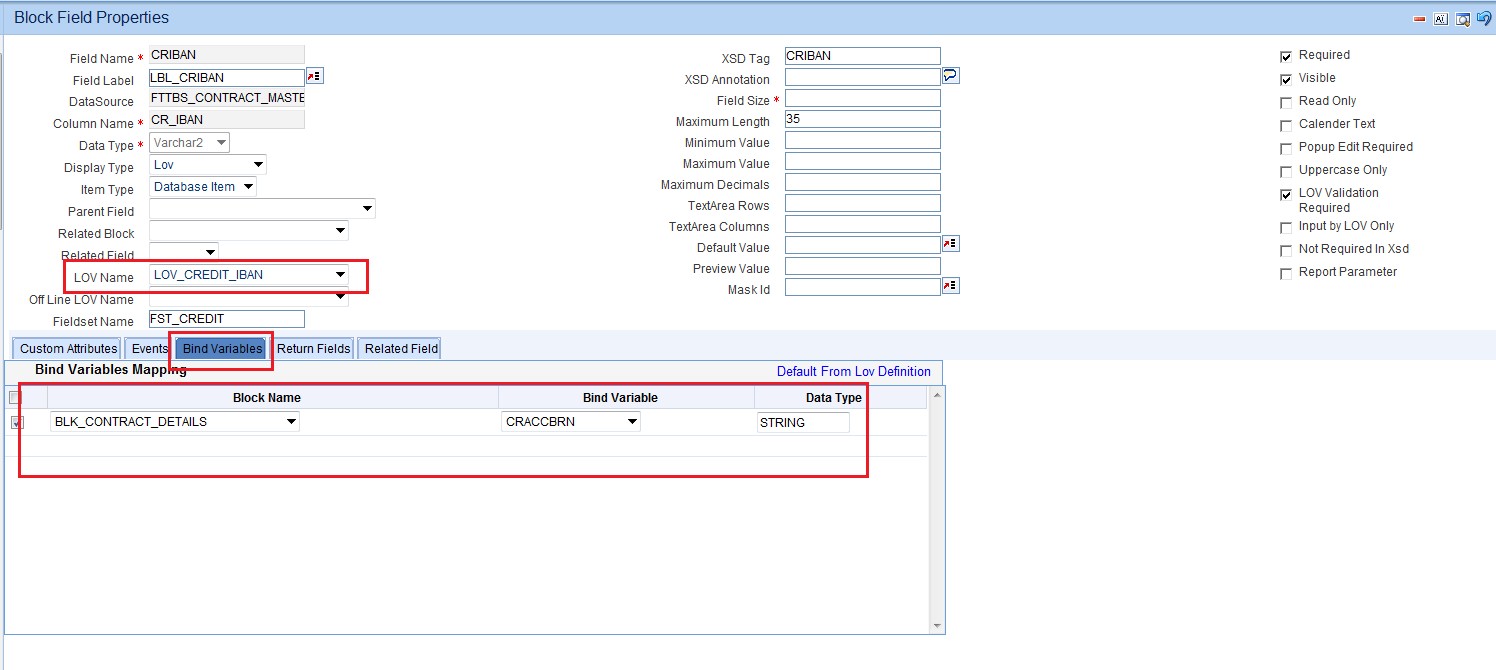The image size is (1496, 670).
Task: Open the preview magnifier window icon
Action: tap(1463, 18)
